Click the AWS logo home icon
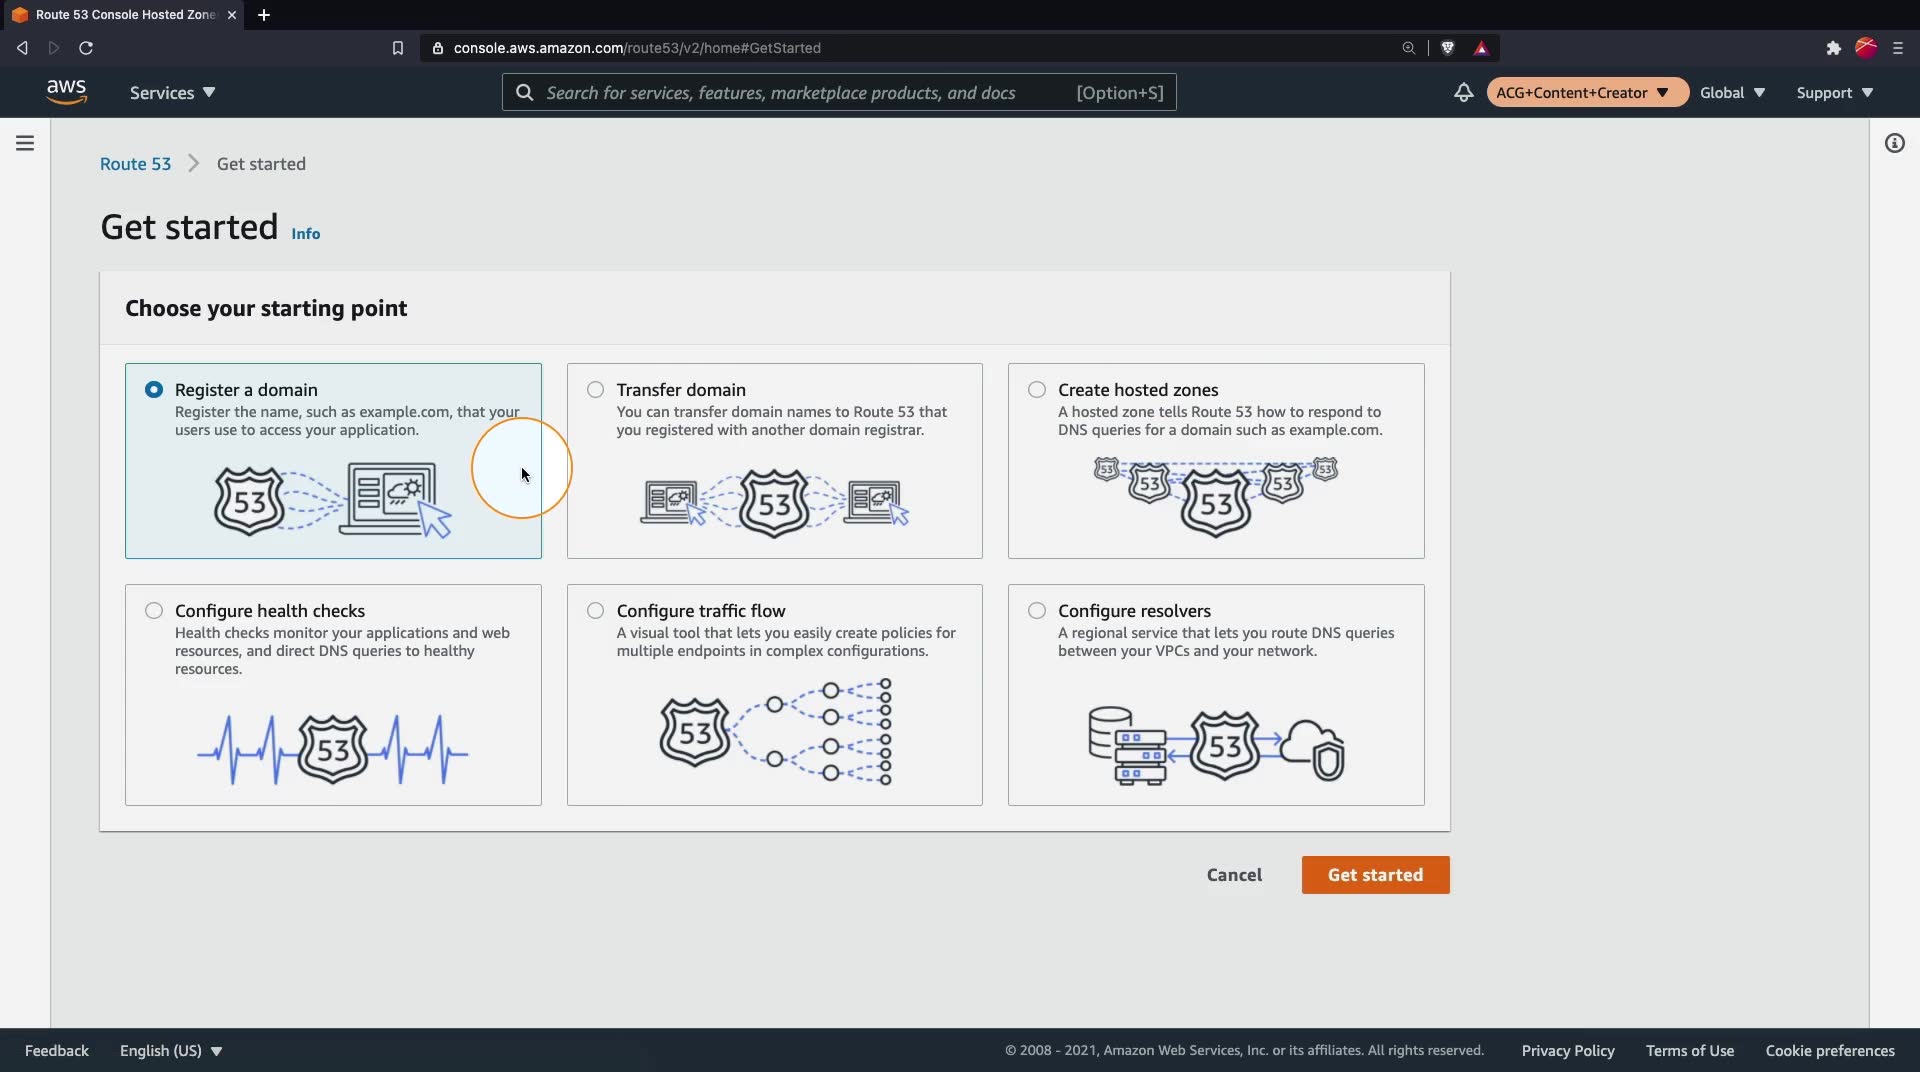Image resolution: width=1920 pixels, height=1072 pixels. point(66,92)
